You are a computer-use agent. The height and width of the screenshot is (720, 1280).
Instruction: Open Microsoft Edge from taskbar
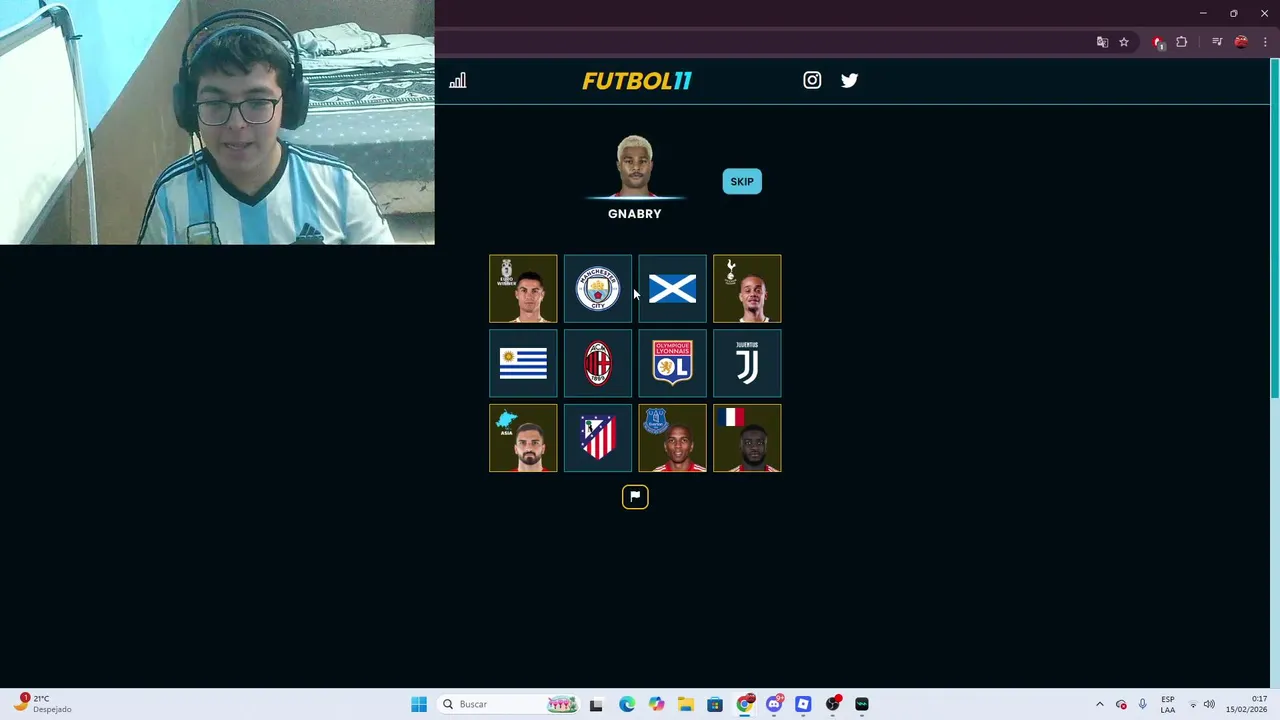click(626, 704)
